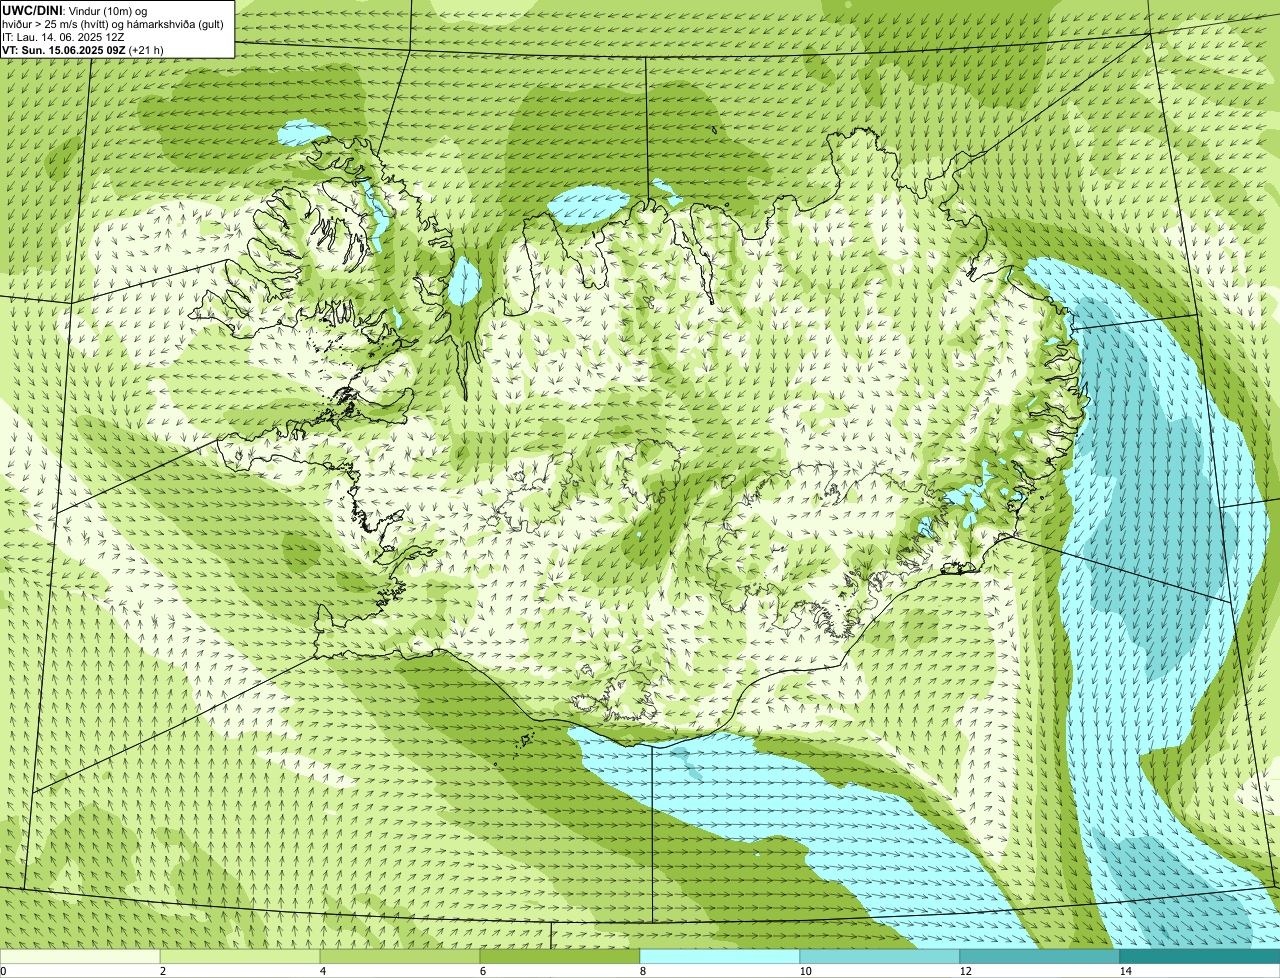
Task: Select the 2–4 m/s light green color segment
Action: coord(240,956)
